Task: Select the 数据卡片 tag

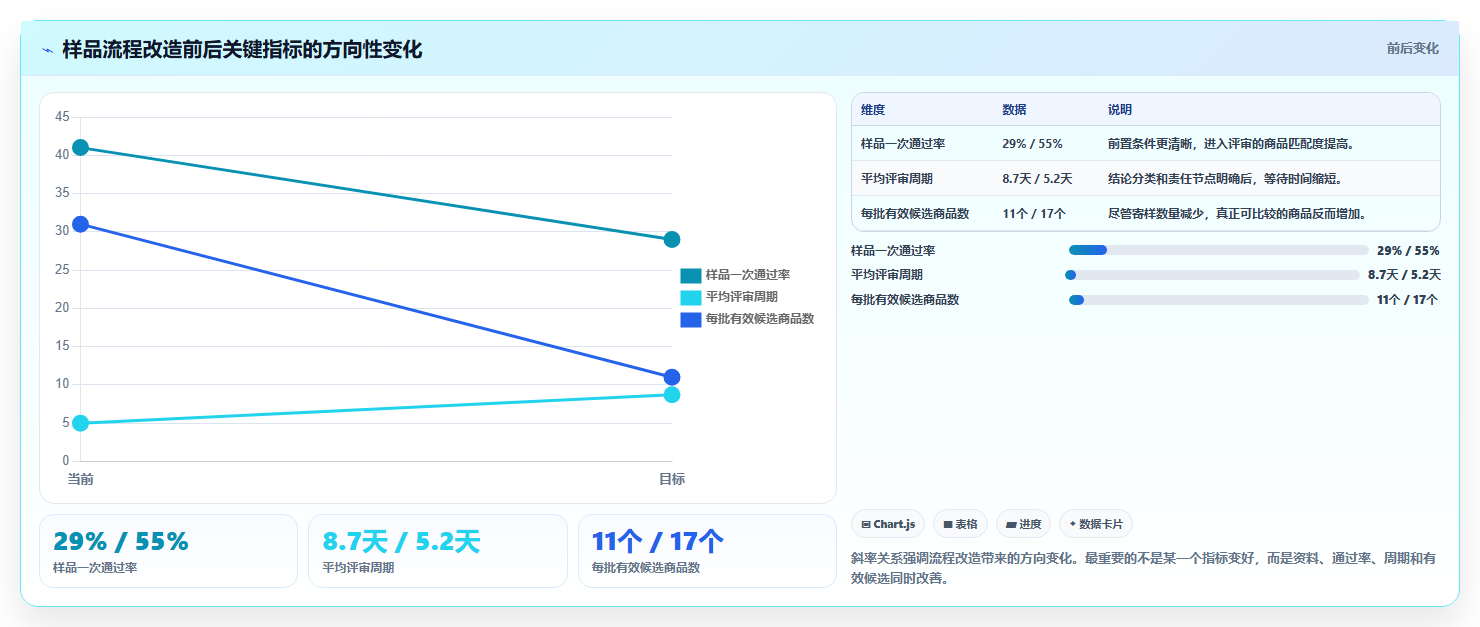Action: coord(1096,524)
